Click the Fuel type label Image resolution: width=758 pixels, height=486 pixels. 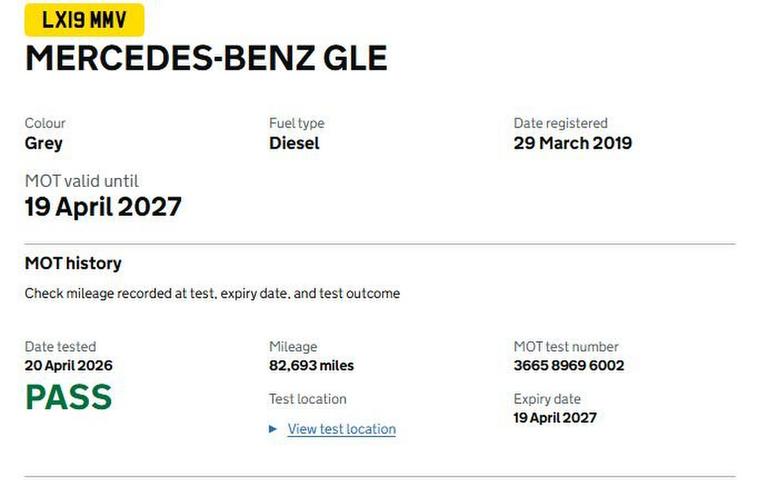click(x=296, y=123)
